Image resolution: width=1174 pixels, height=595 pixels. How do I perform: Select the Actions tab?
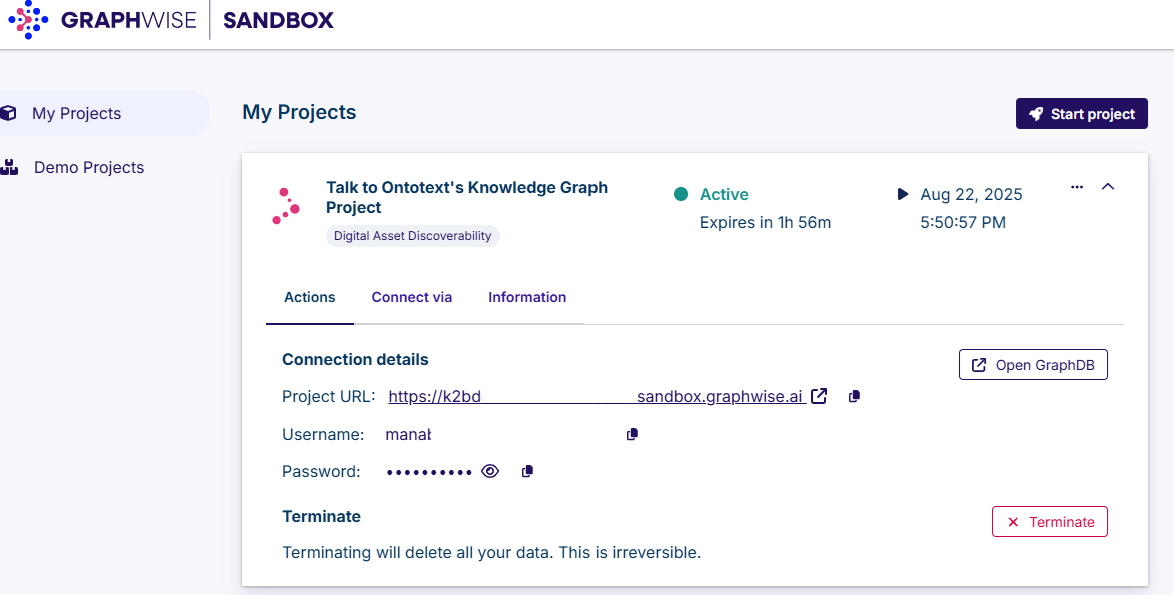(310, 297)
